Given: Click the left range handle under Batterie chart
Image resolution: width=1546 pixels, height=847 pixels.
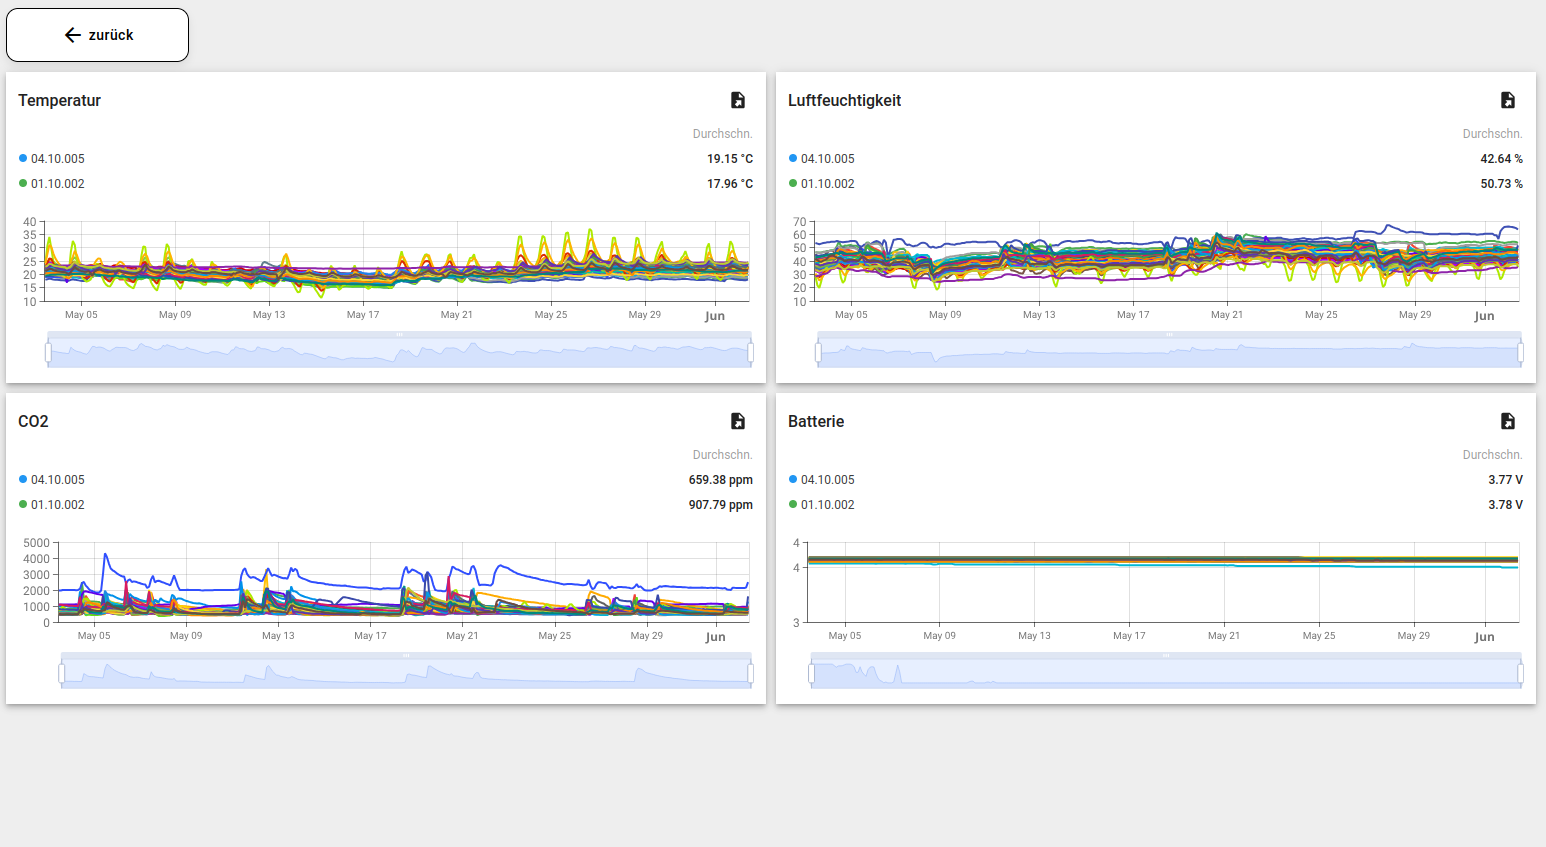Looking at the screenshot, I should (811, 673).
